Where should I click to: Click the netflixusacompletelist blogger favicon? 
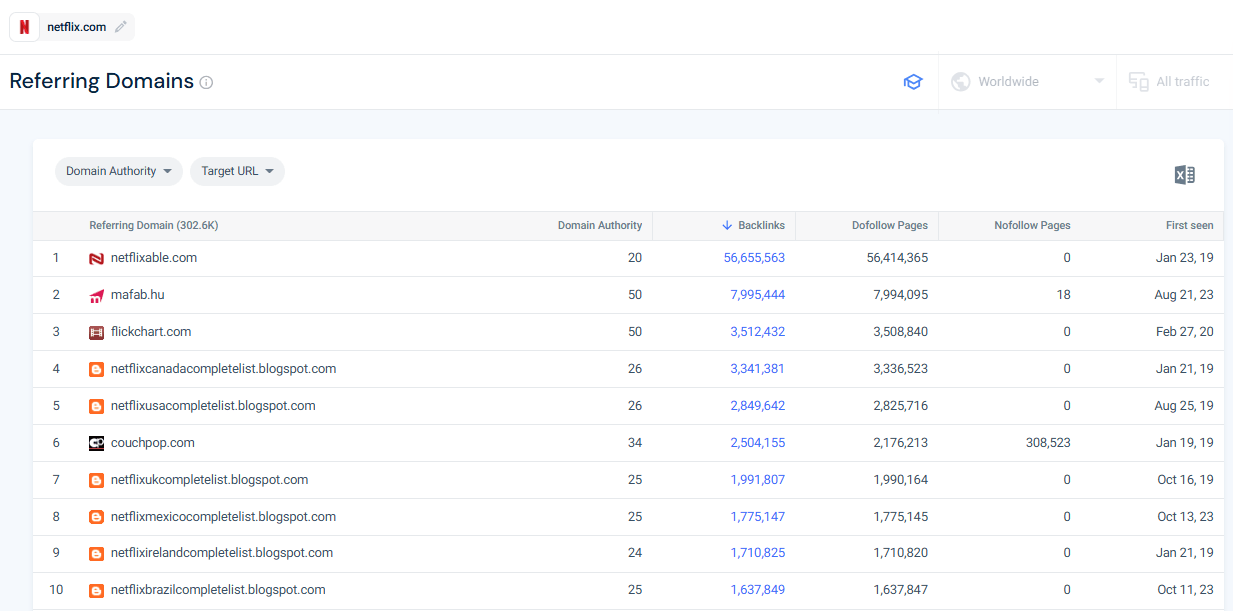96,406
